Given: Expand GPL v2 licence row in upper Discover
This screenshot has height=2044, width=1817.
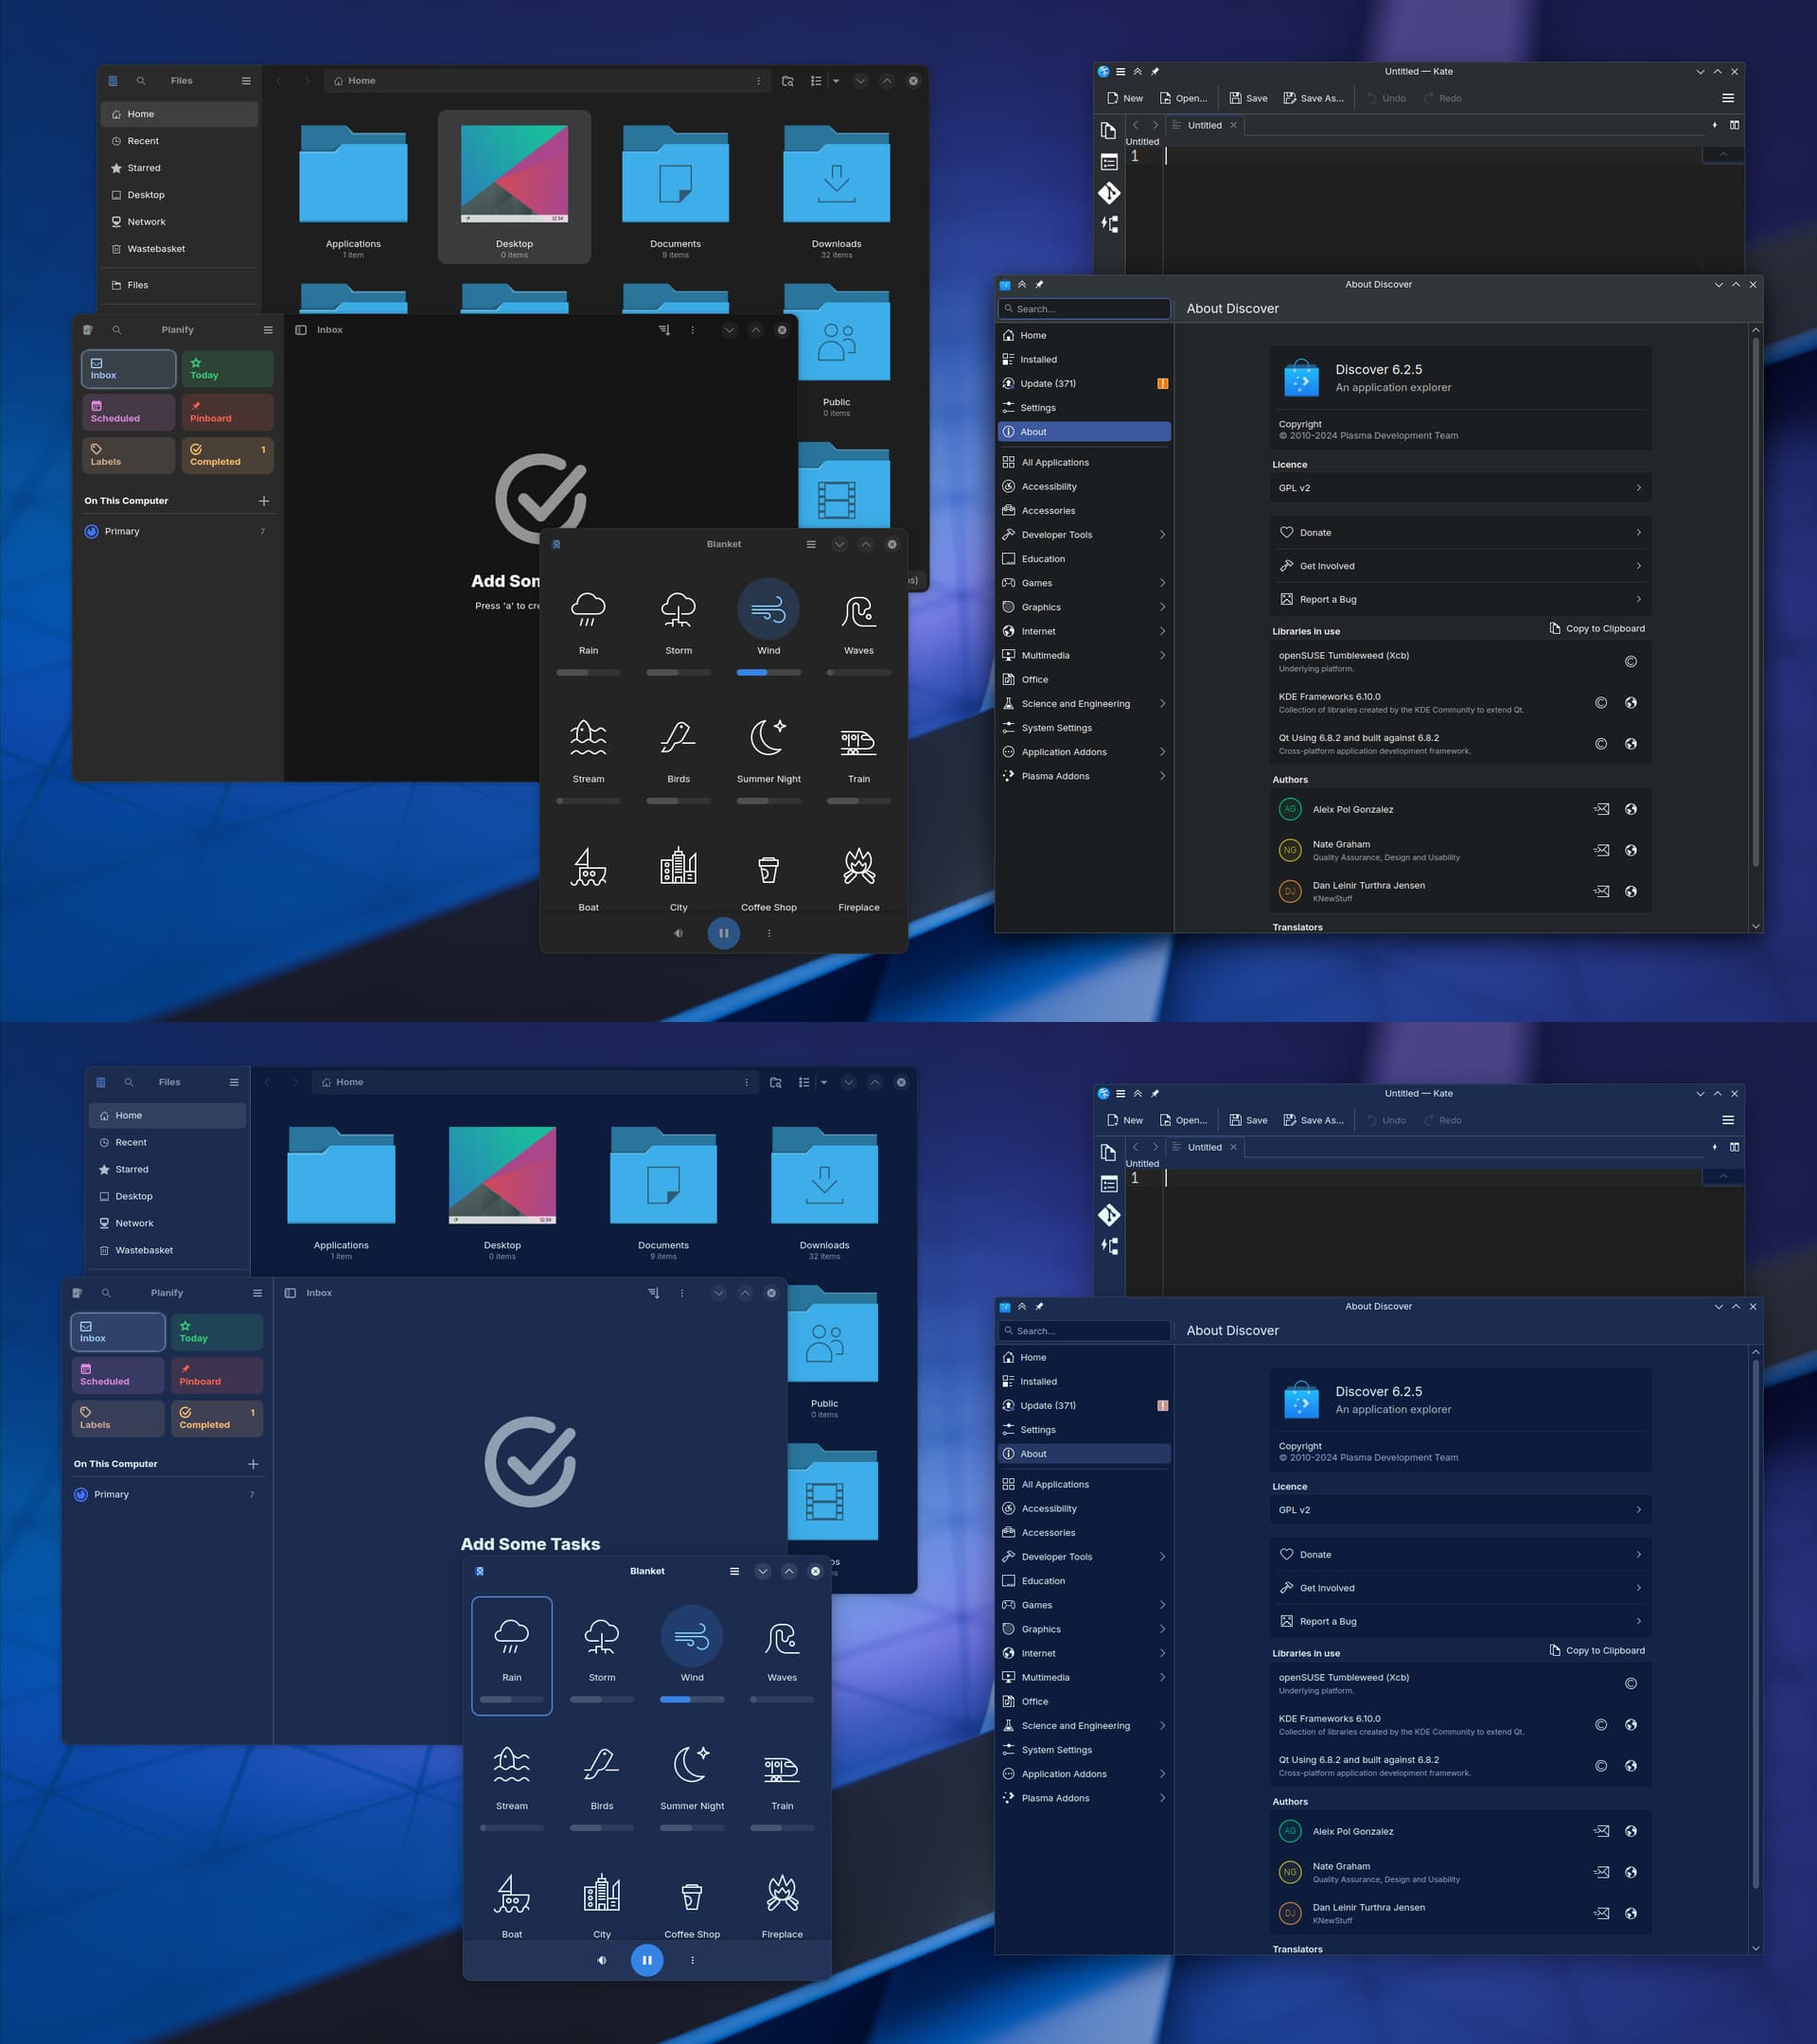Looking at the screenshot, I should [x=1460, y=488].
